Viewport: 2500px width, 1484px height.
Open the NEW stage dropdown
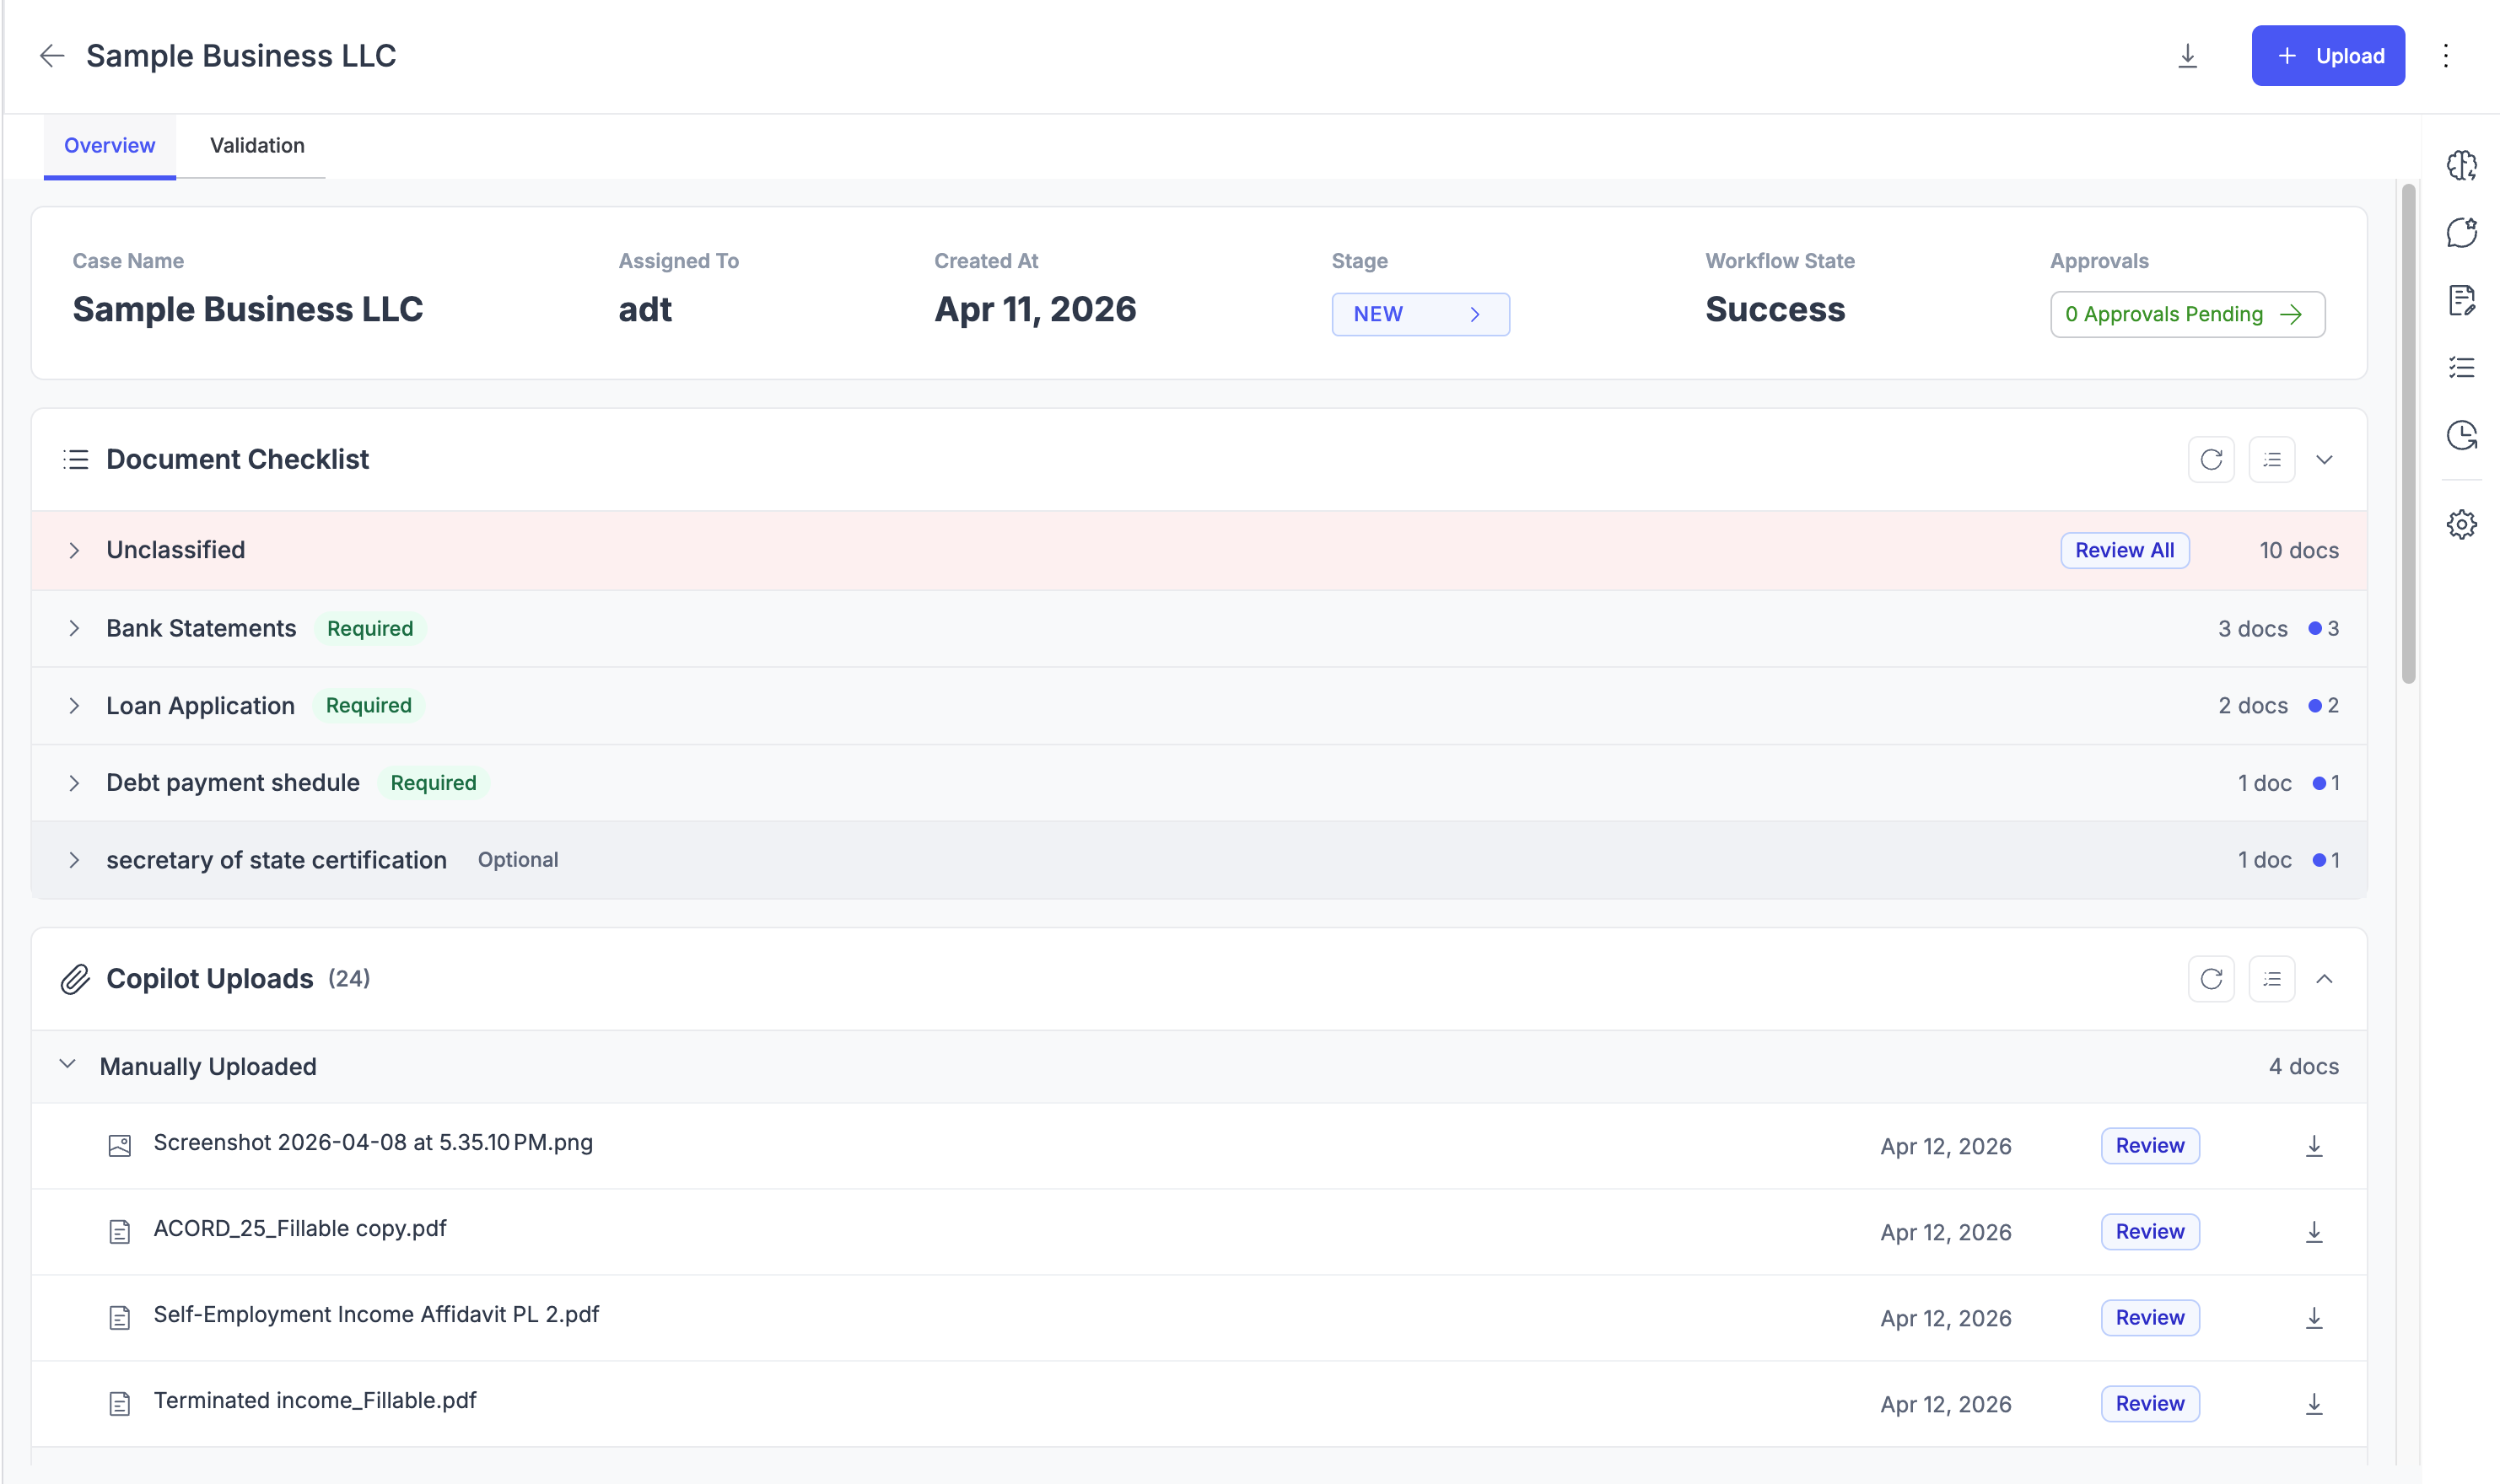point(1419,314)
